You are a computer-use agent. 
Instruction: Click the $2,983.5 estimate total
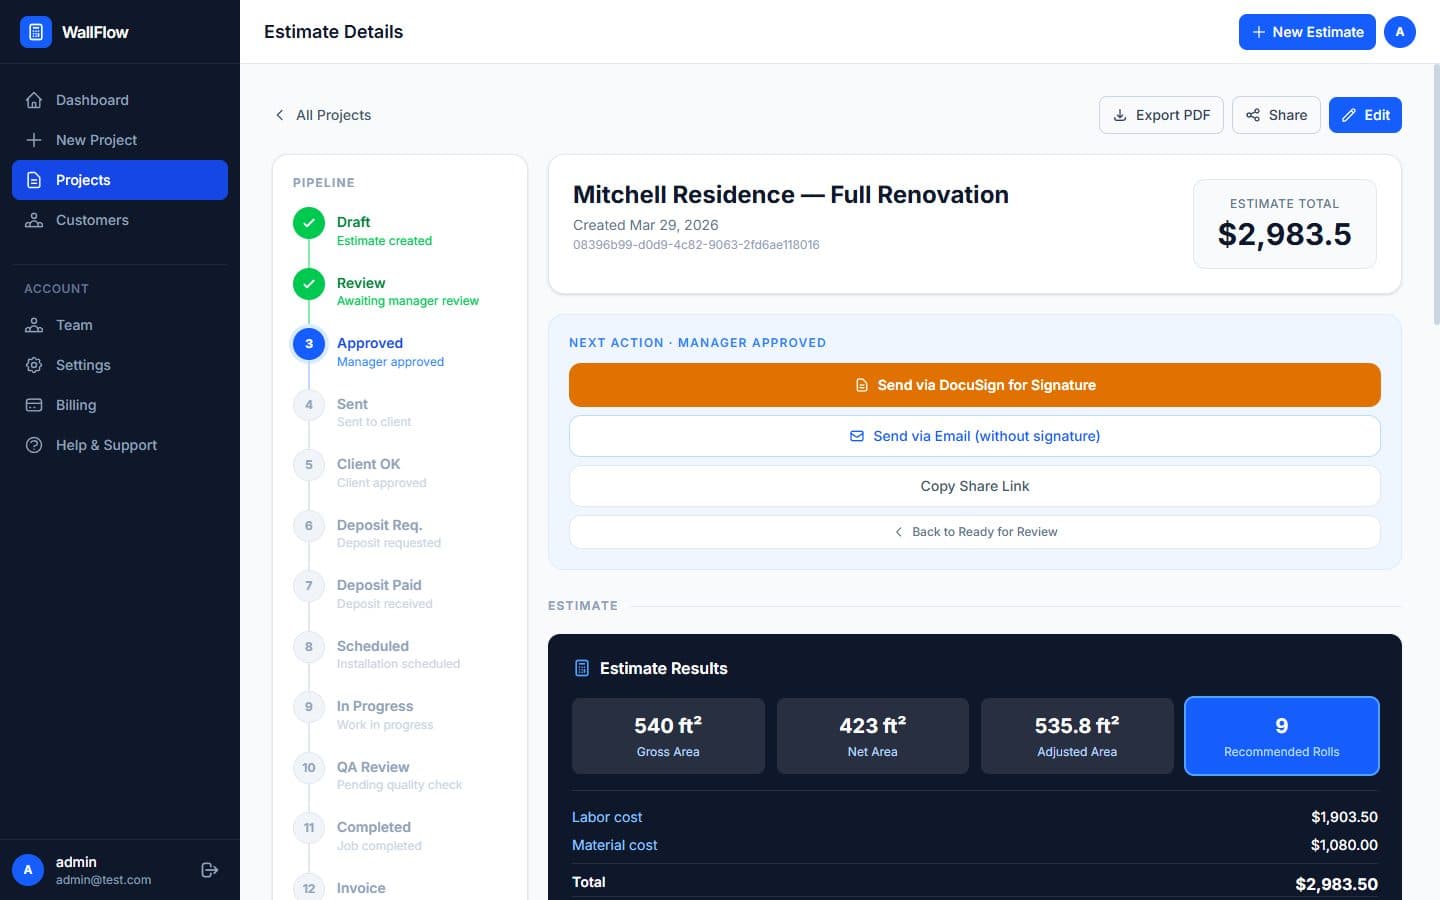1285,234
